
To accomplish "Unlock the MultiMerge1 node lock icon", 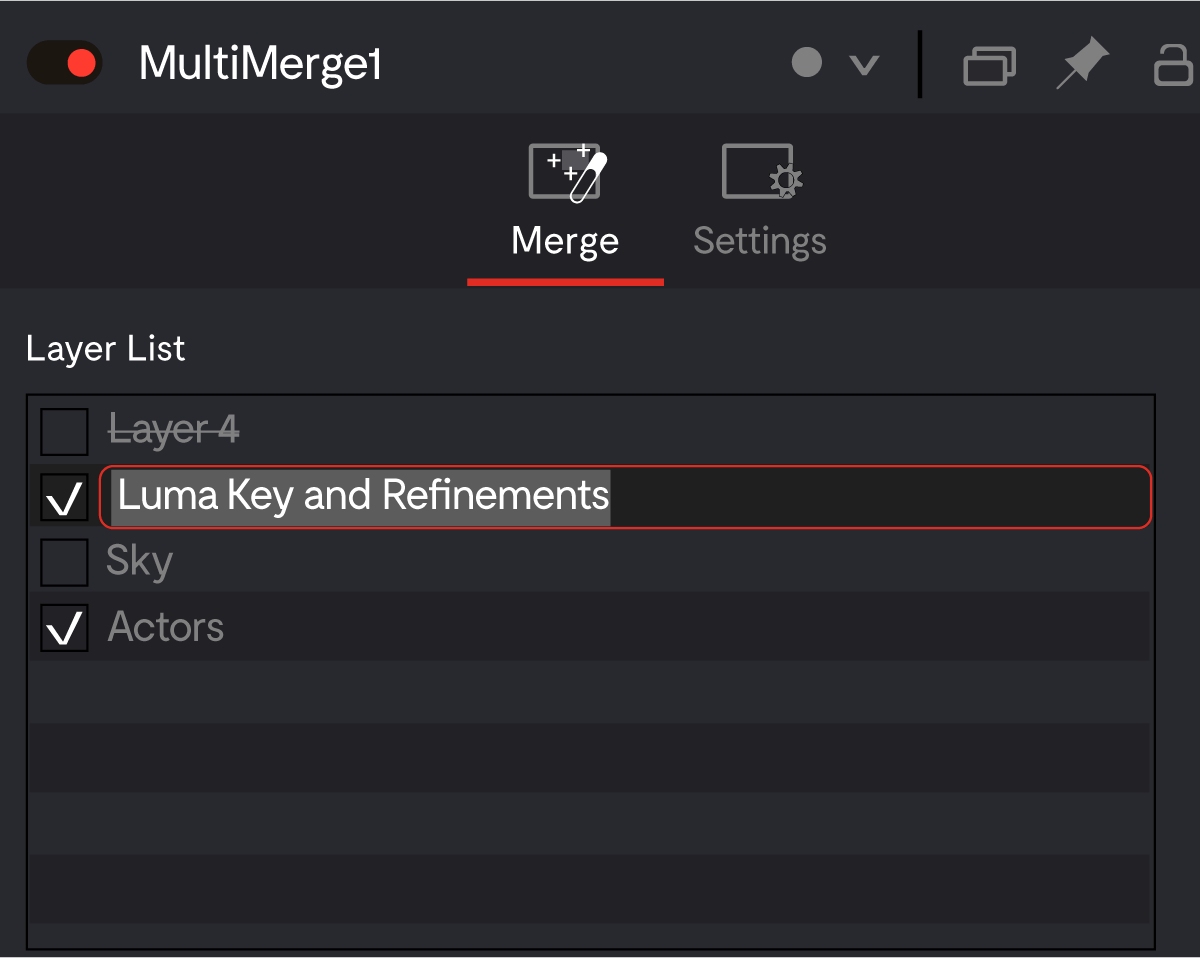I will 1175,63.
